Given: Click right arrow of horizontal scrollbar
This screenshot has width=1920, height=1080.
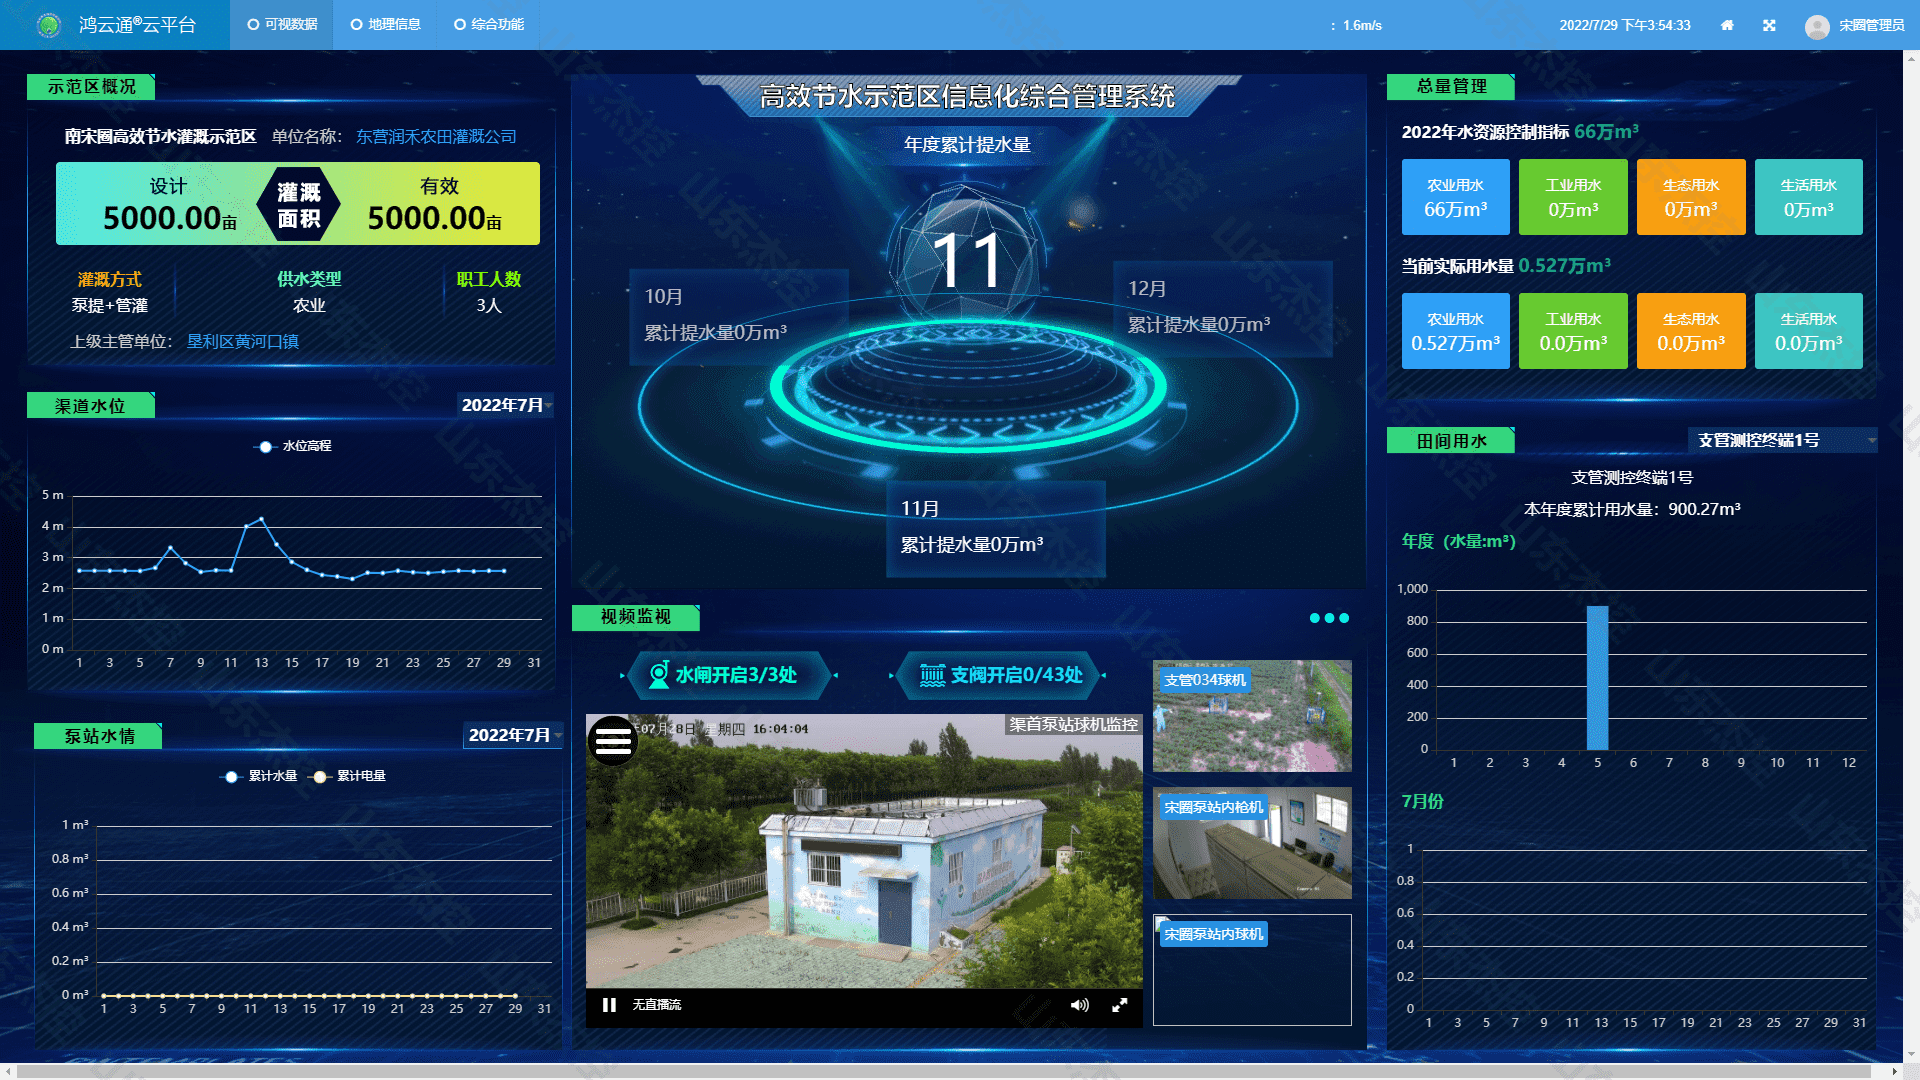Looking at the screenshot, I should [1894, 1071].
